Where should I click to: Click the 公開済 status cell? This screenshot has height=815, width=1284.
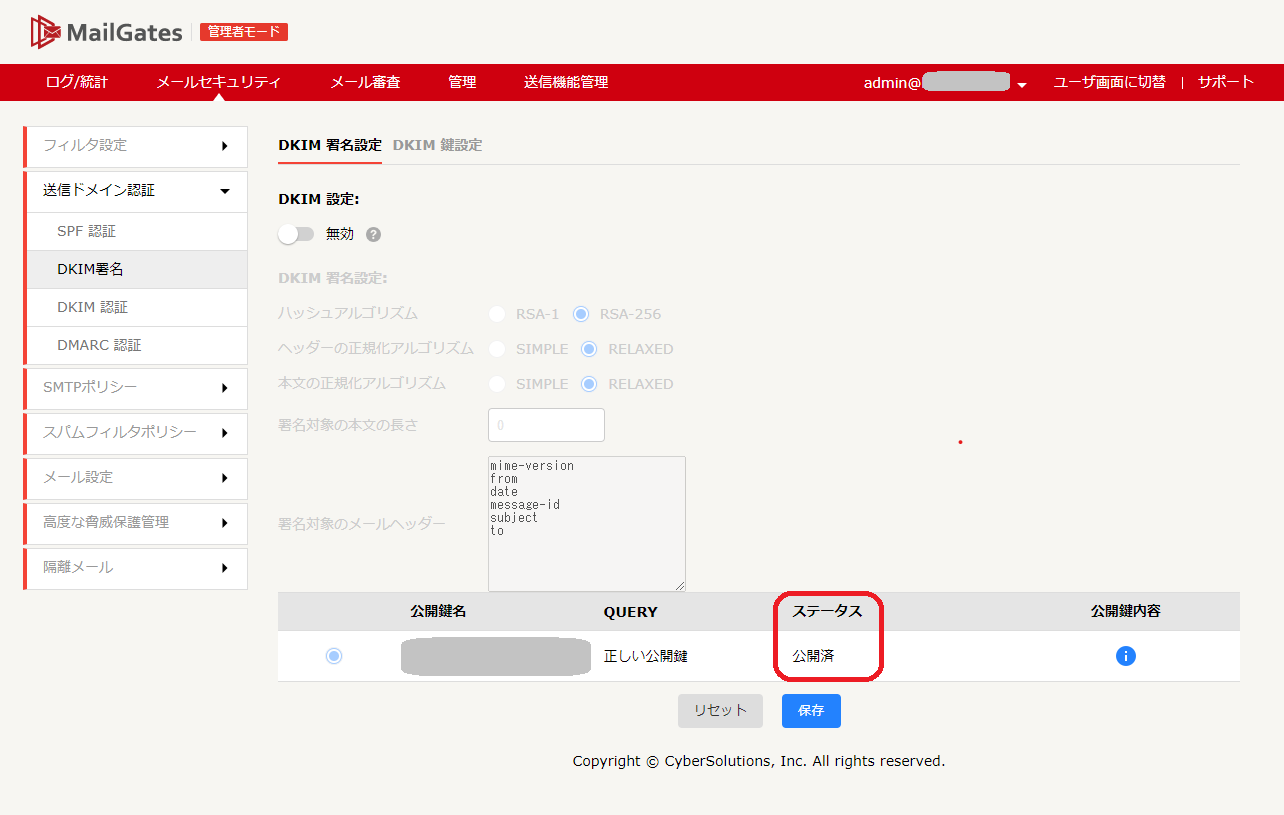(813, 656)
